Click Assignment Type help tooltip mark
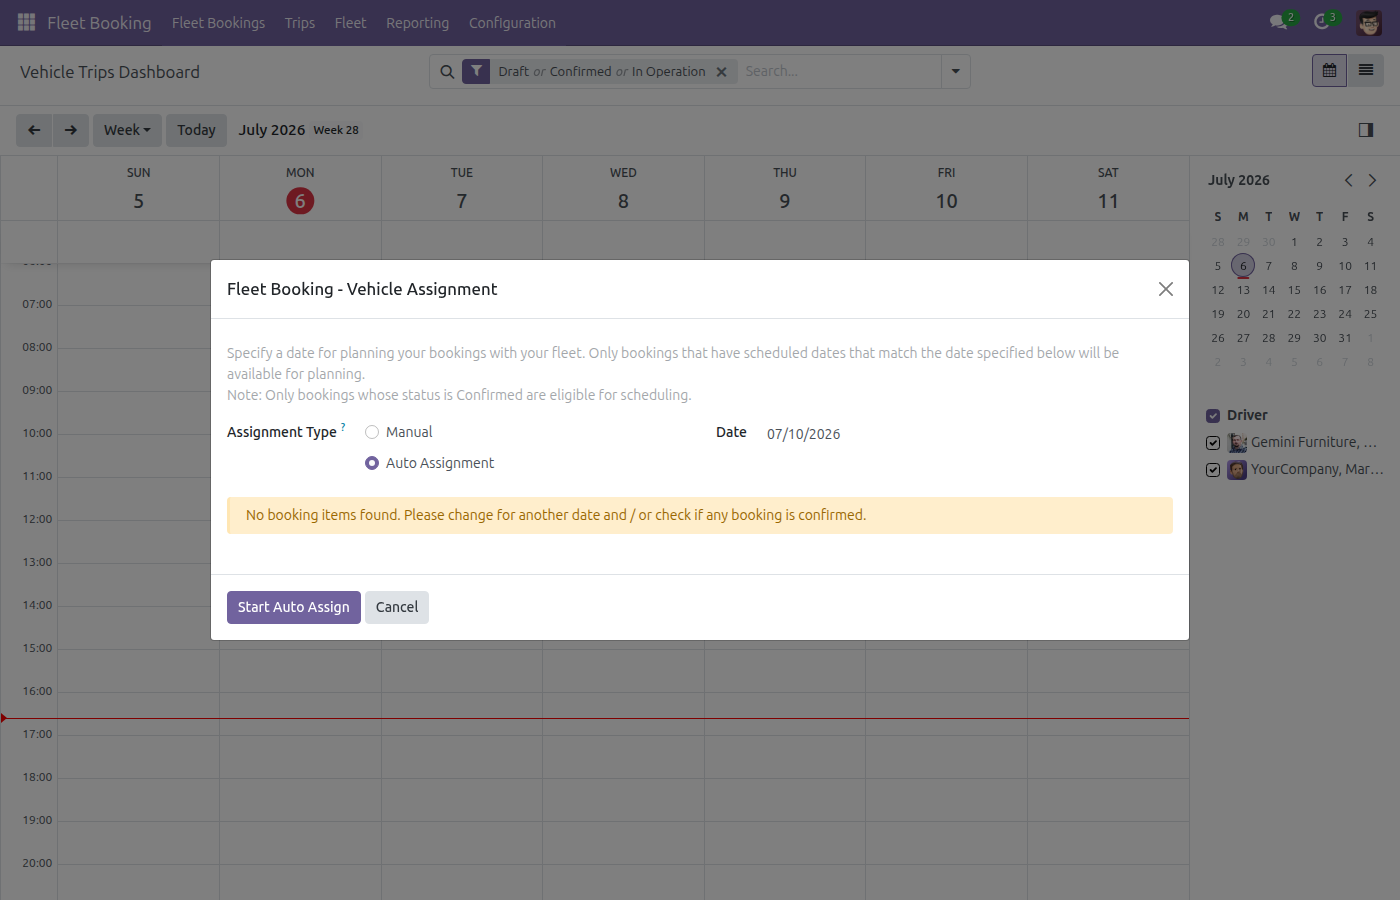This screenshot has width=1400, height=900. point(343,427)
